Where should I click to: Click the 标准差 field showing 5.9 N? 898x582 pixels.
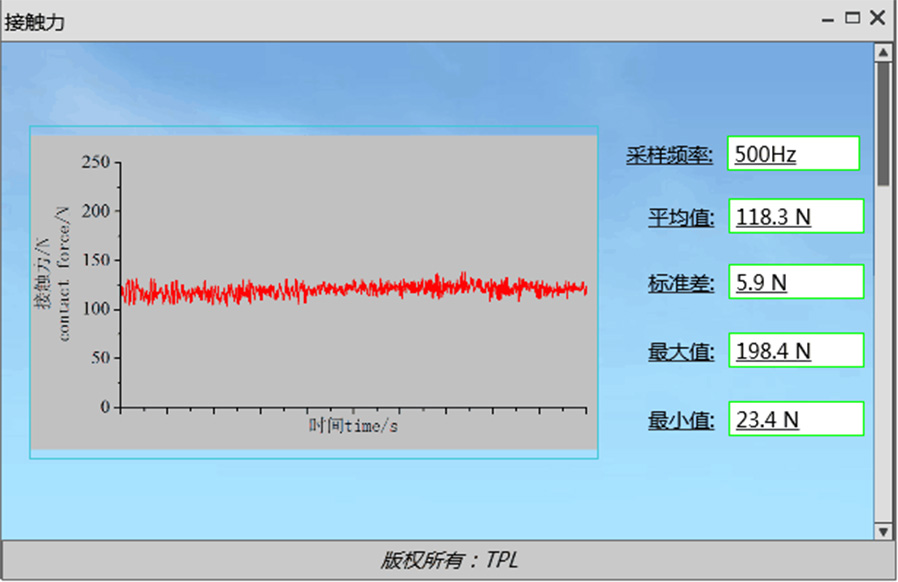pos(796,282)
